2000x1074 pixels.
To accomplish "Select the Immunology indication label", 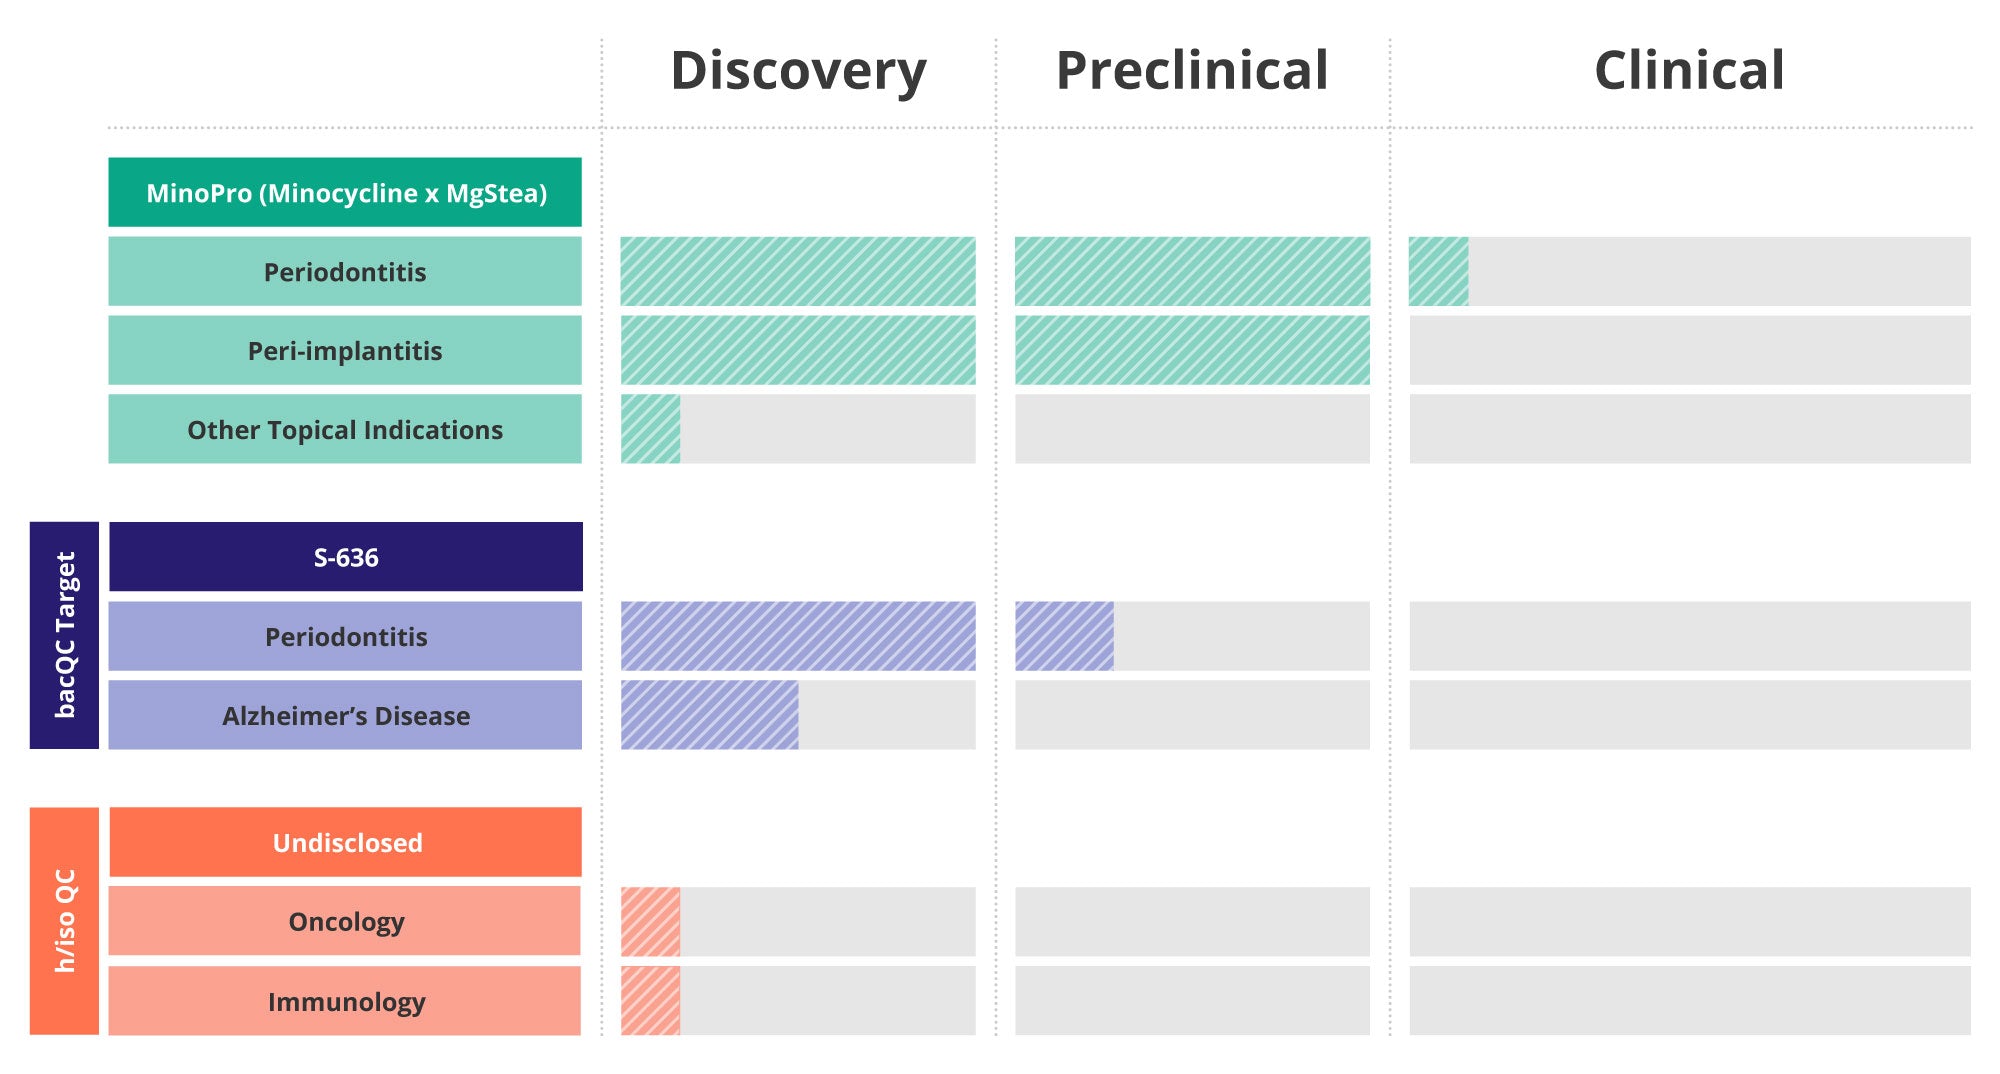I will click(x=345, y=1001).
